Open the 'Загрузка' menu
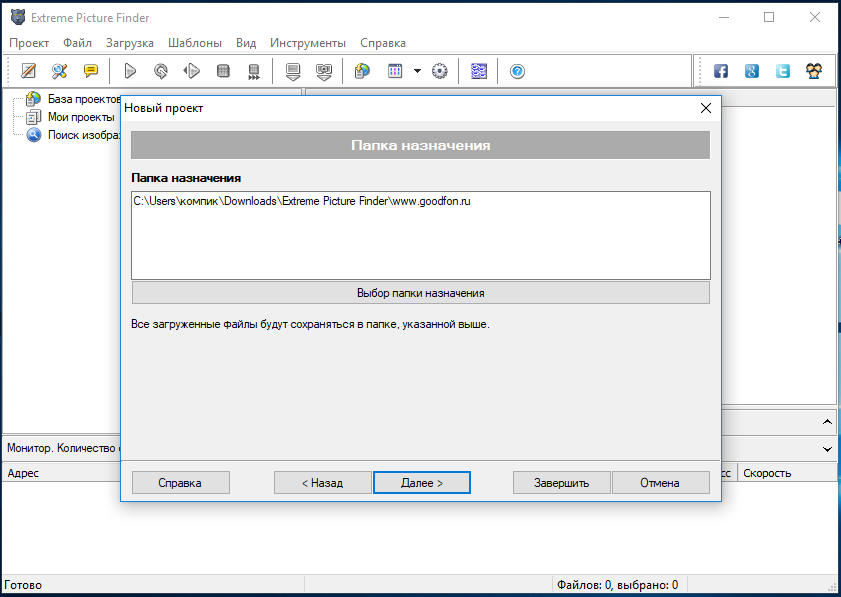Image resolution: width=841 pixels, height=597 pixels. pyautogui.click(x=130, y=43)
